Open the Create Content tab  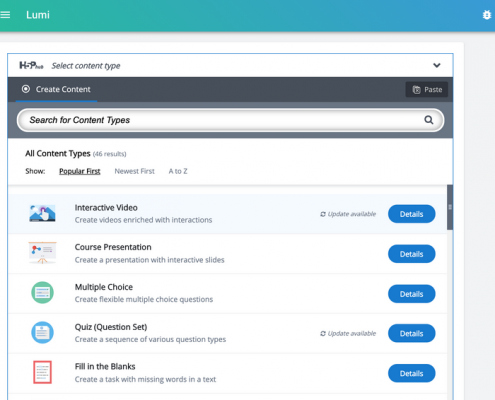point(56,89)
